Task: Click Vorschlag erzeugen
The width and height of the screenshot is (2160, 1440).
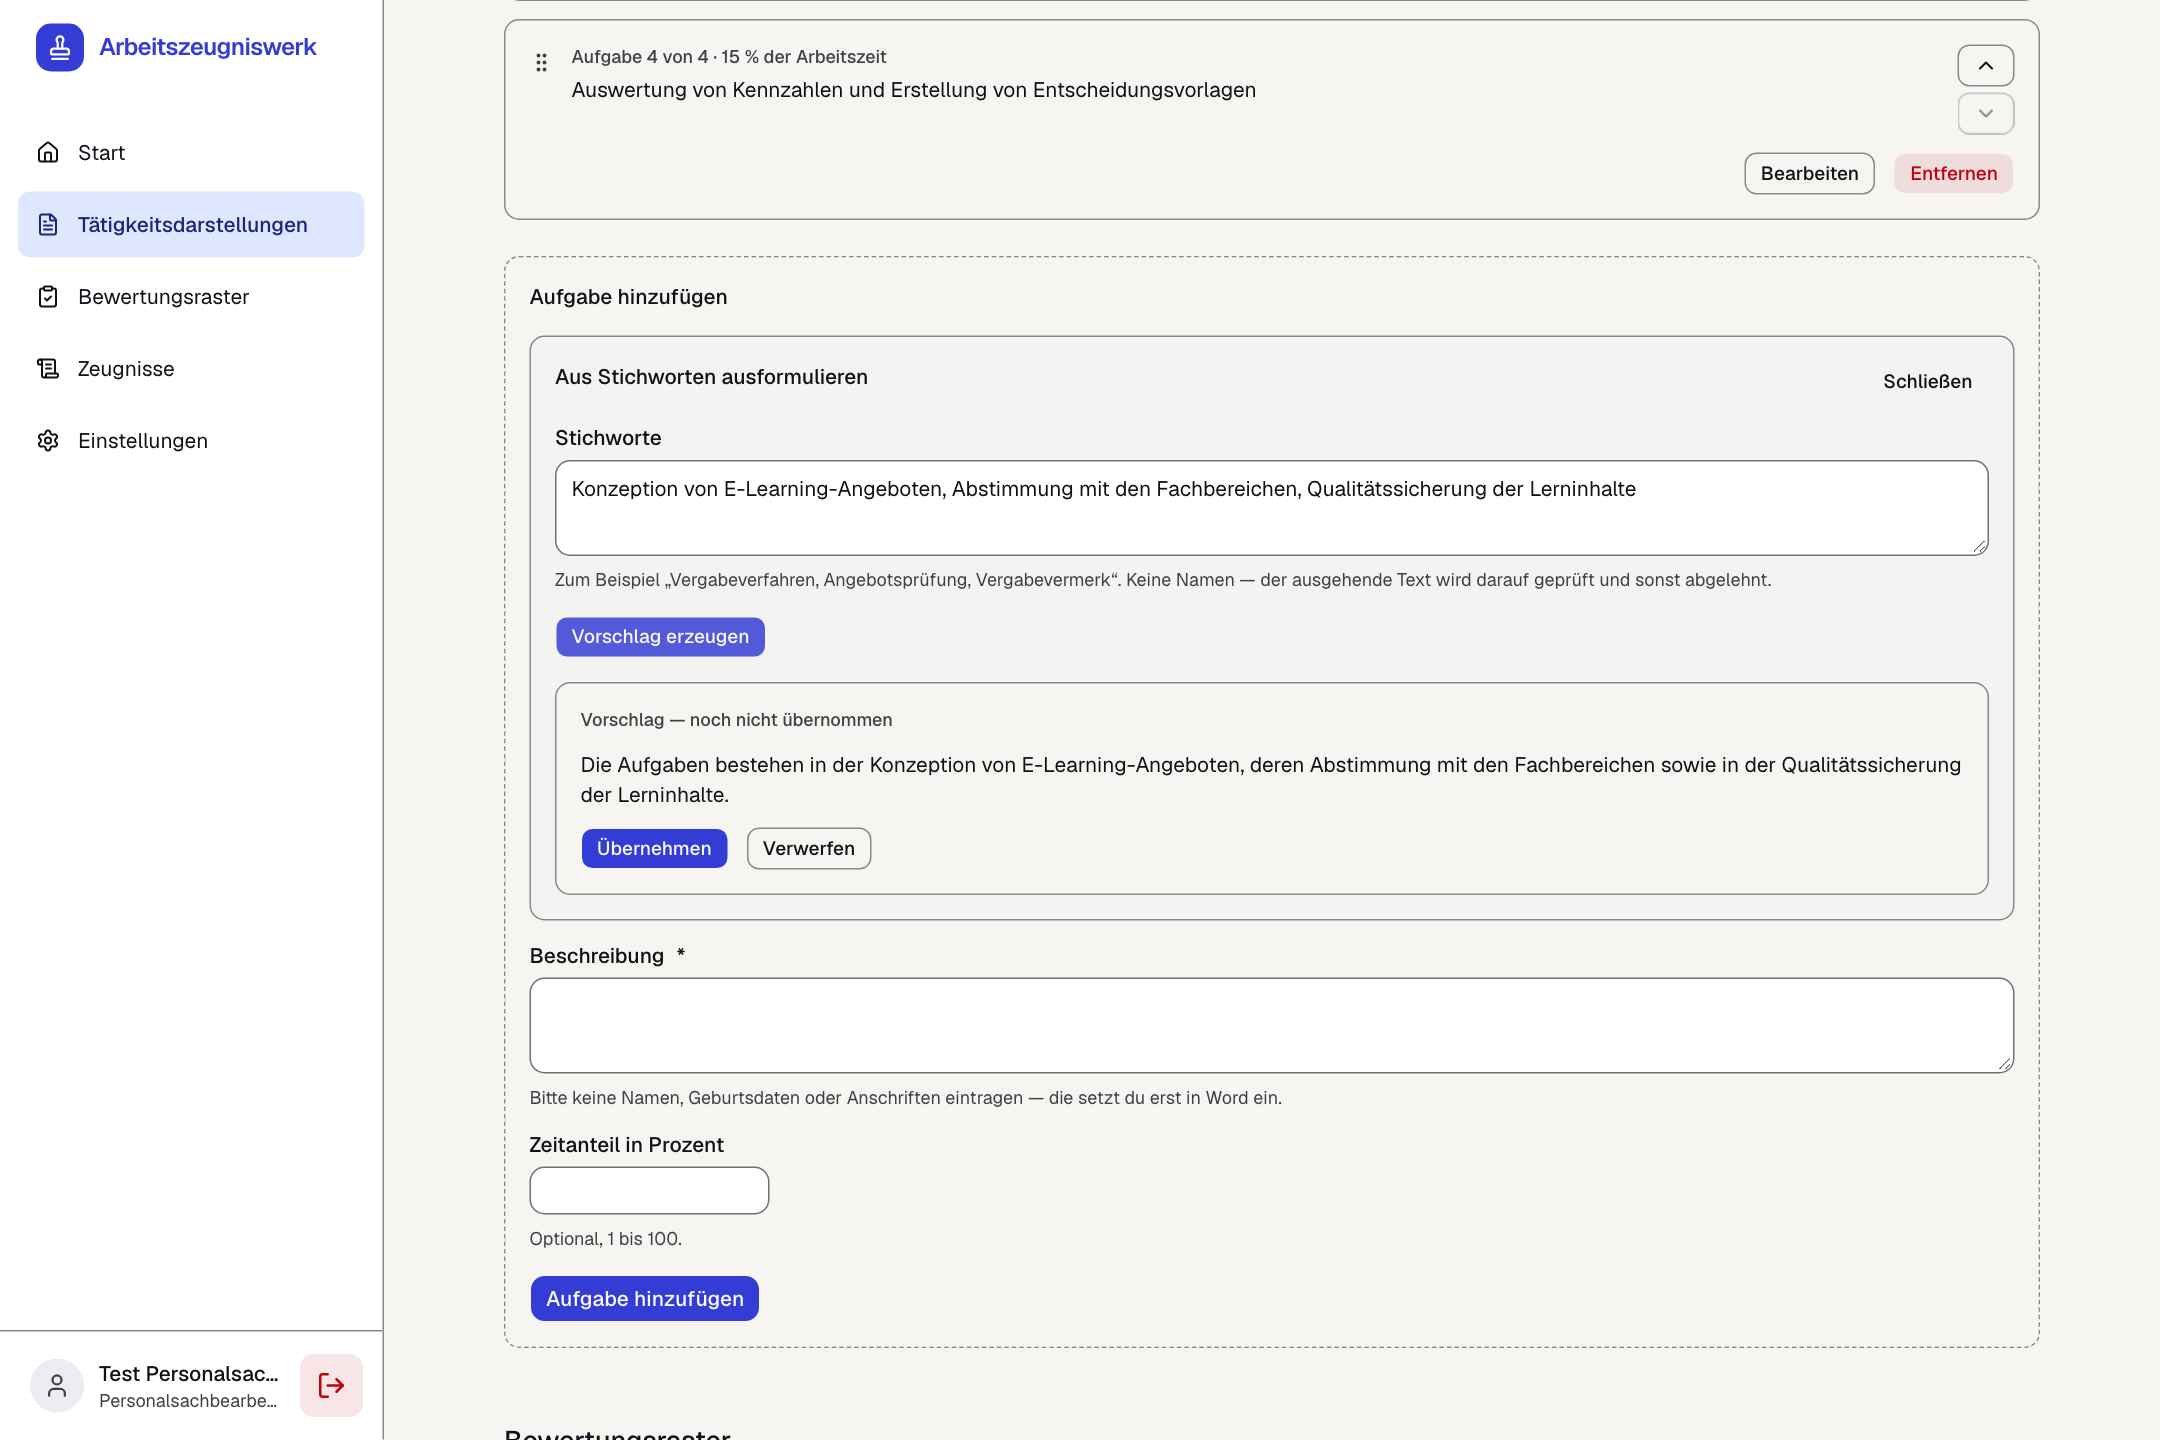Action: coord(660,636)
